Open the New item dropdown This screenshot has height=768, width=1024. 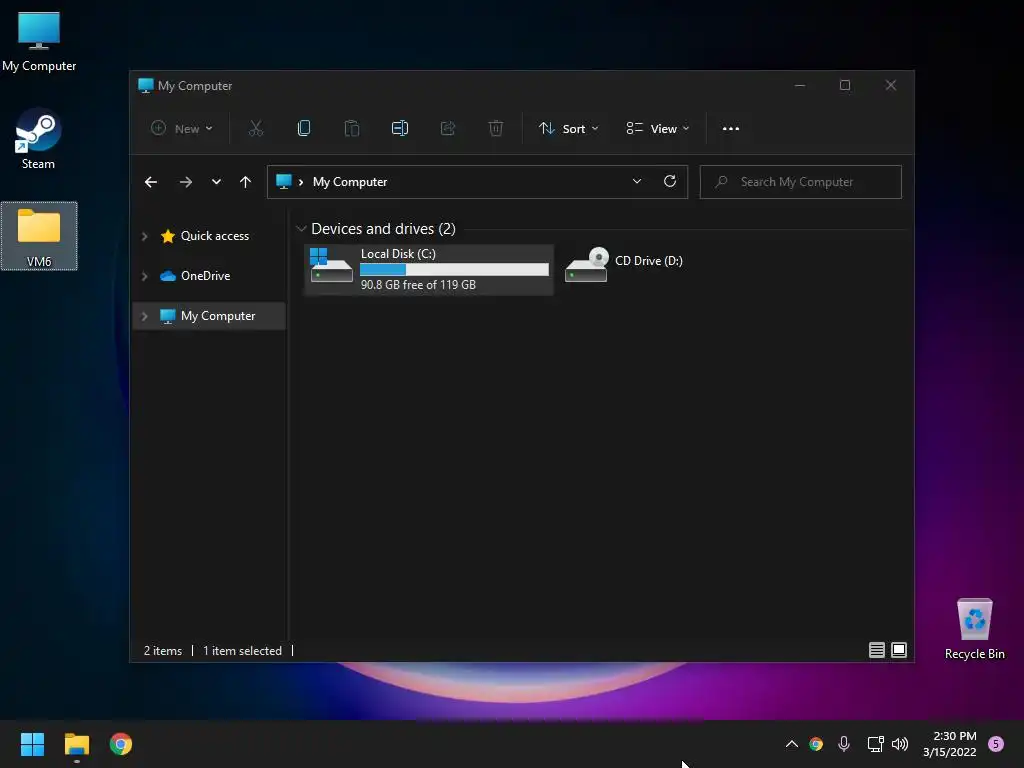coord(182,129)
